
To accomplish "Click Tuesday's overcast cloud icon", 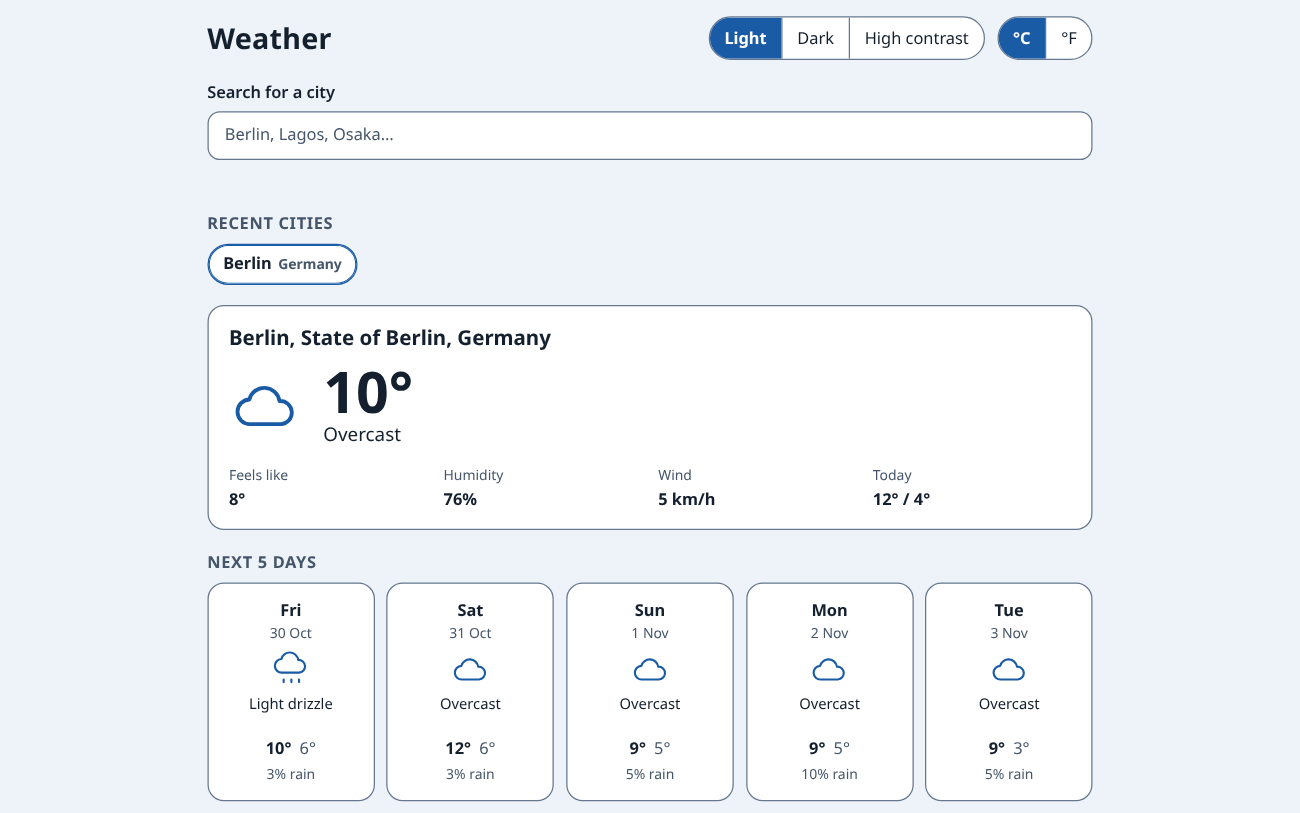I will click(x=1009, y=669).
